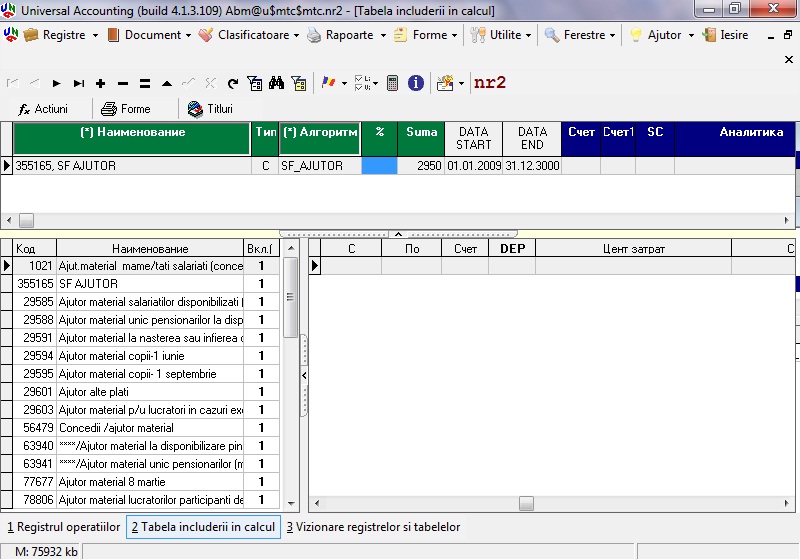Click Вкл. value for row 355165 SF AJUTOR
The height and width of the screenshot is (560, 800).
[x=261, y=284]
